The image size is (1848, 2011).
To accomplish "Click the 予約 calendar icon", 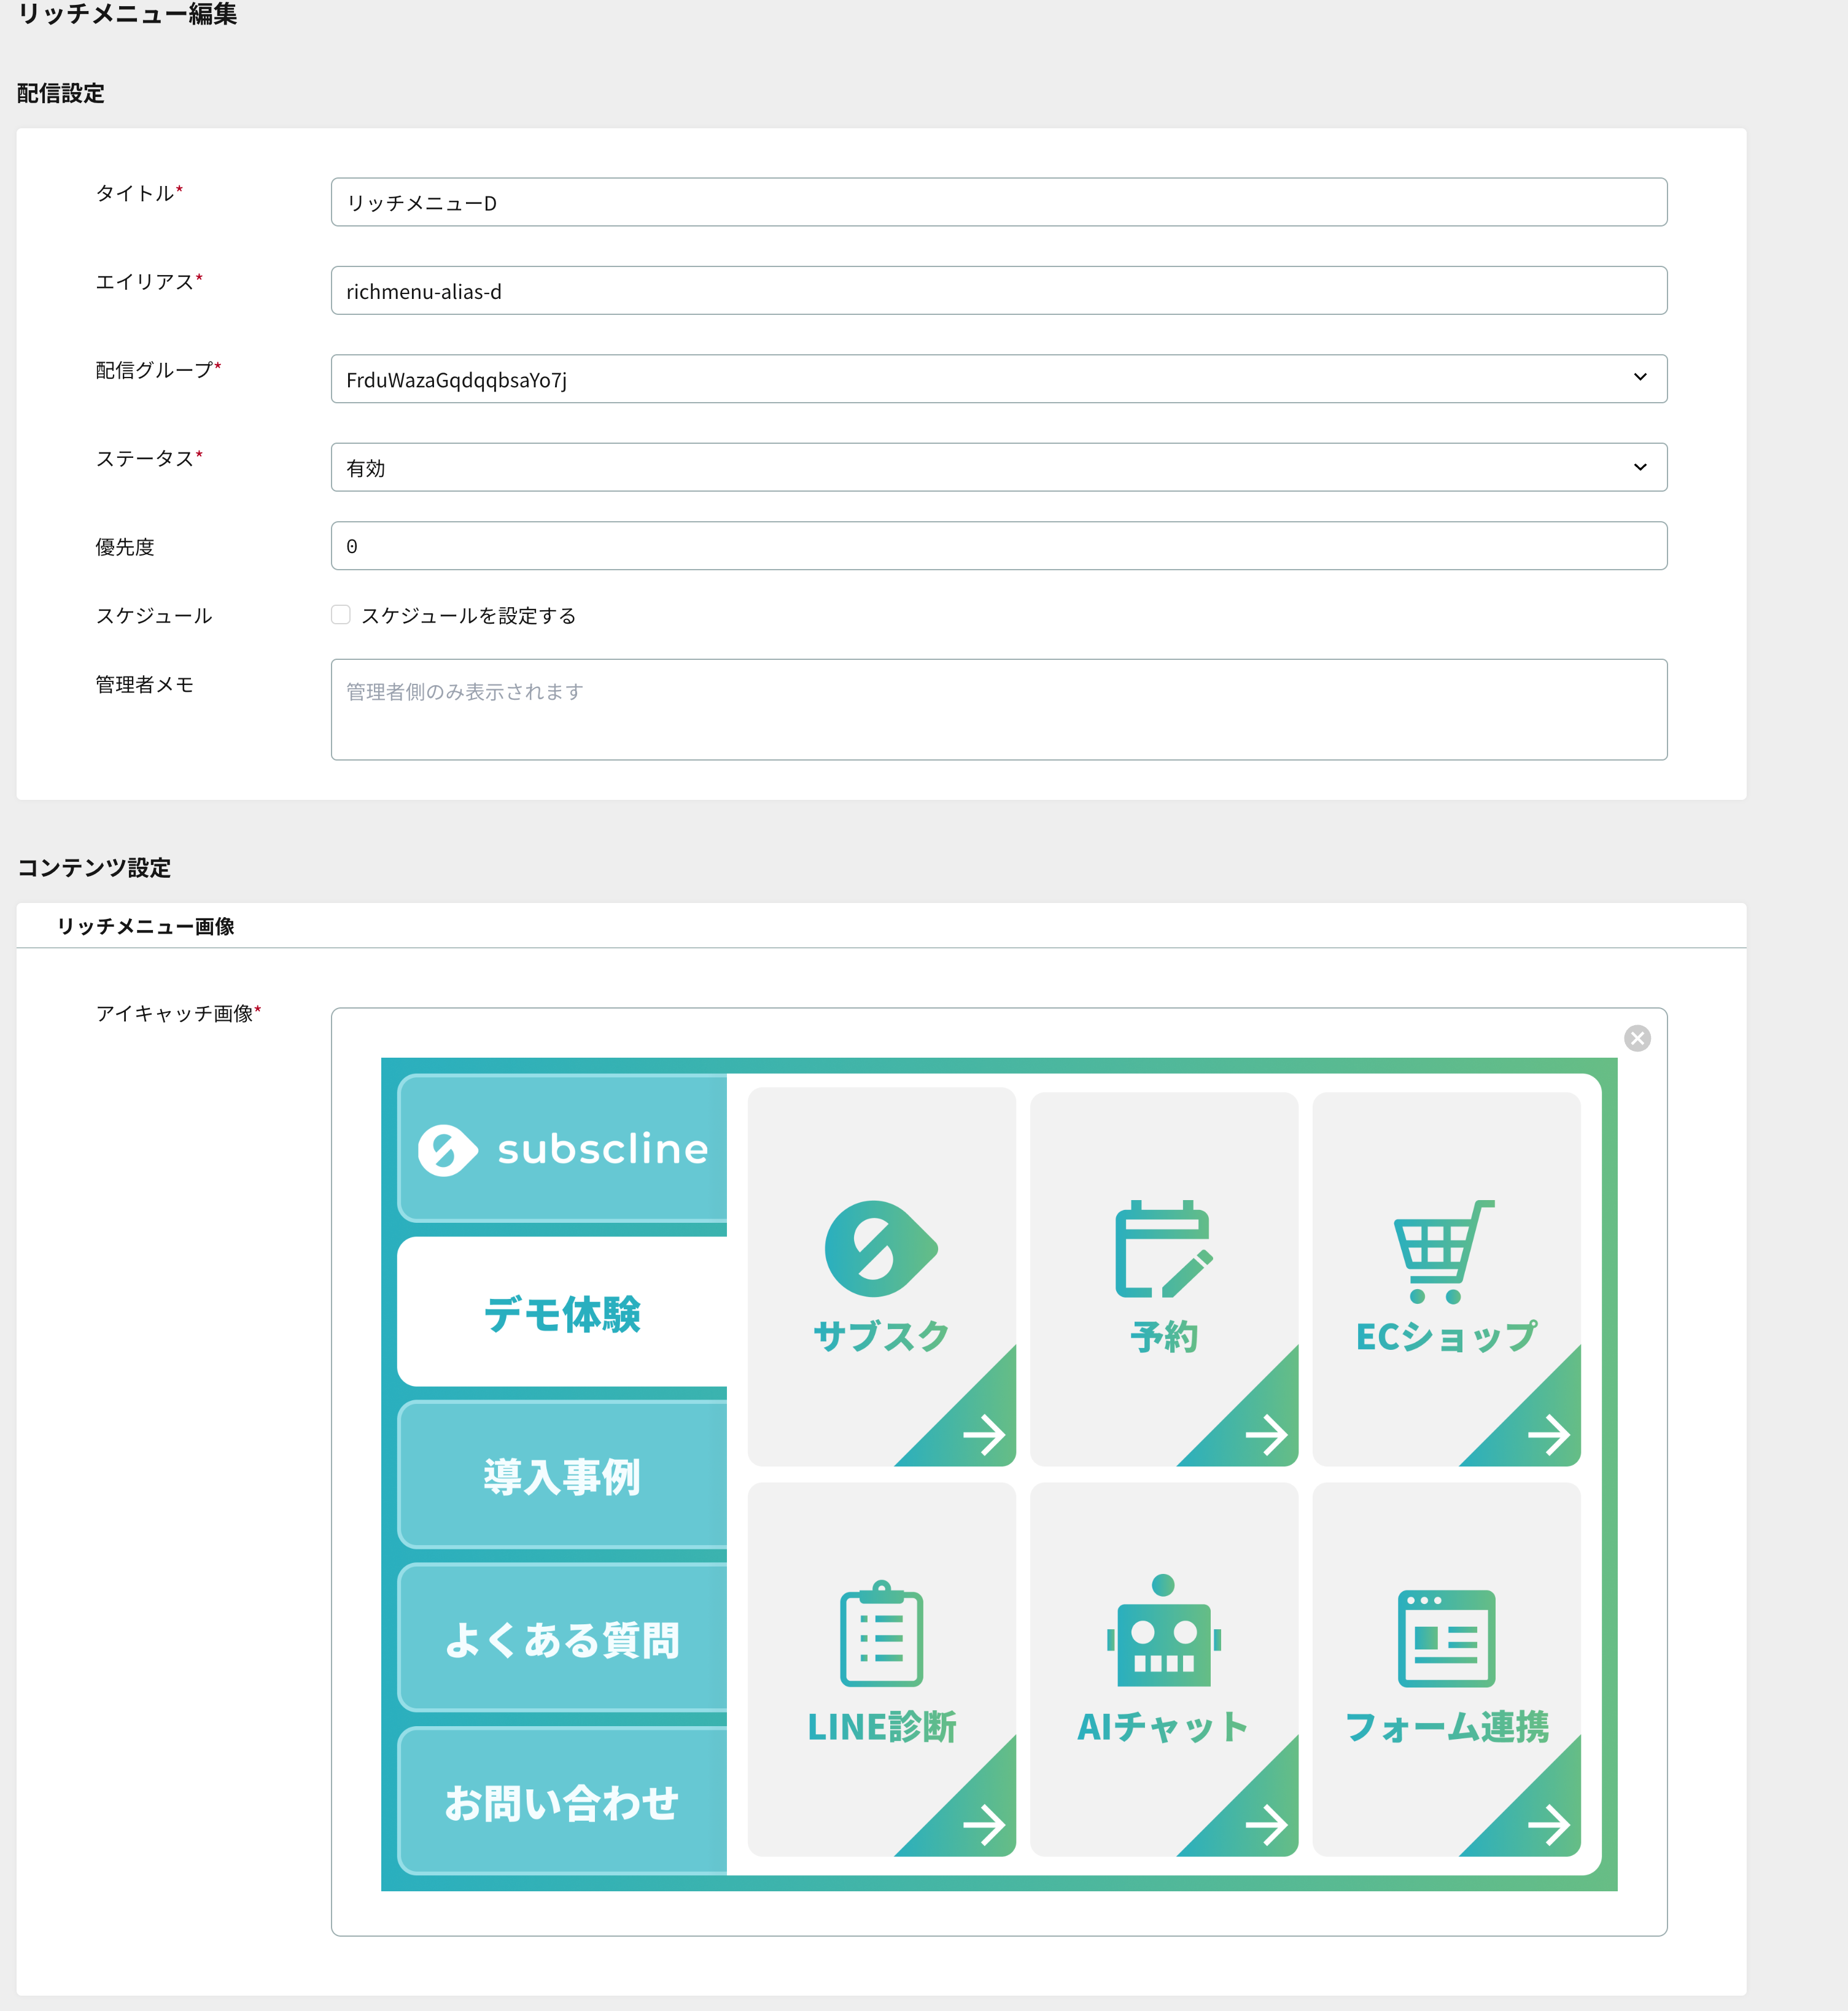I will click(1164, 1248).
